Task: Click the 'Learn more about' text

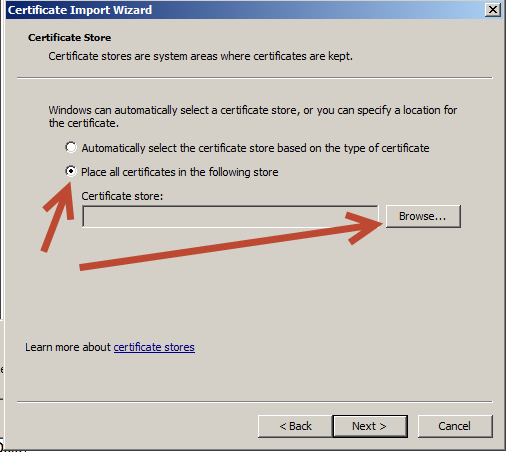Action: pyautogui.click(x=68, y=347)
